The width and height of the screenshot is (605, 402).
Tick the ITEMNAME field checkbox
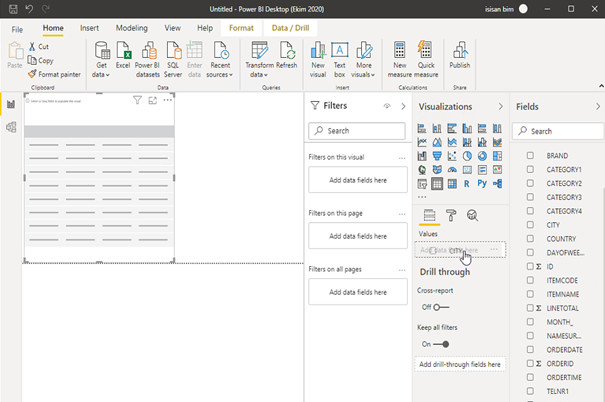[x=531, y=294]
